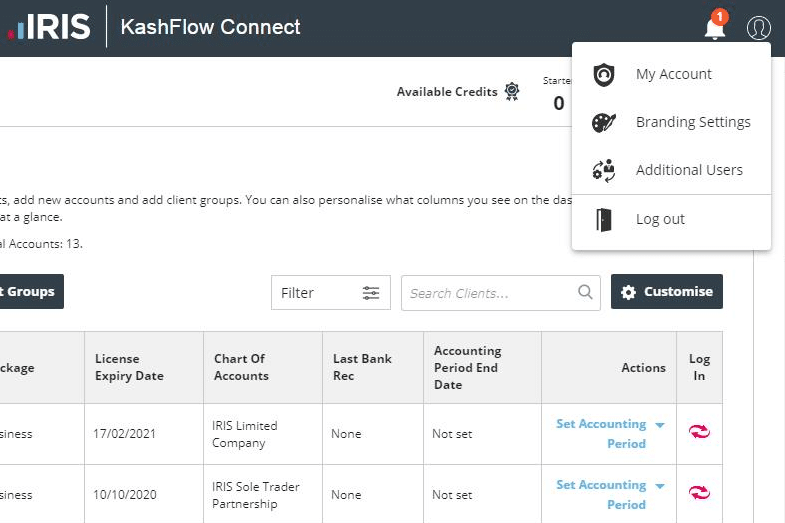Click the Chart Of Accounts column header
The height and width of the screenshot is (523, 785).
point(241,367)
